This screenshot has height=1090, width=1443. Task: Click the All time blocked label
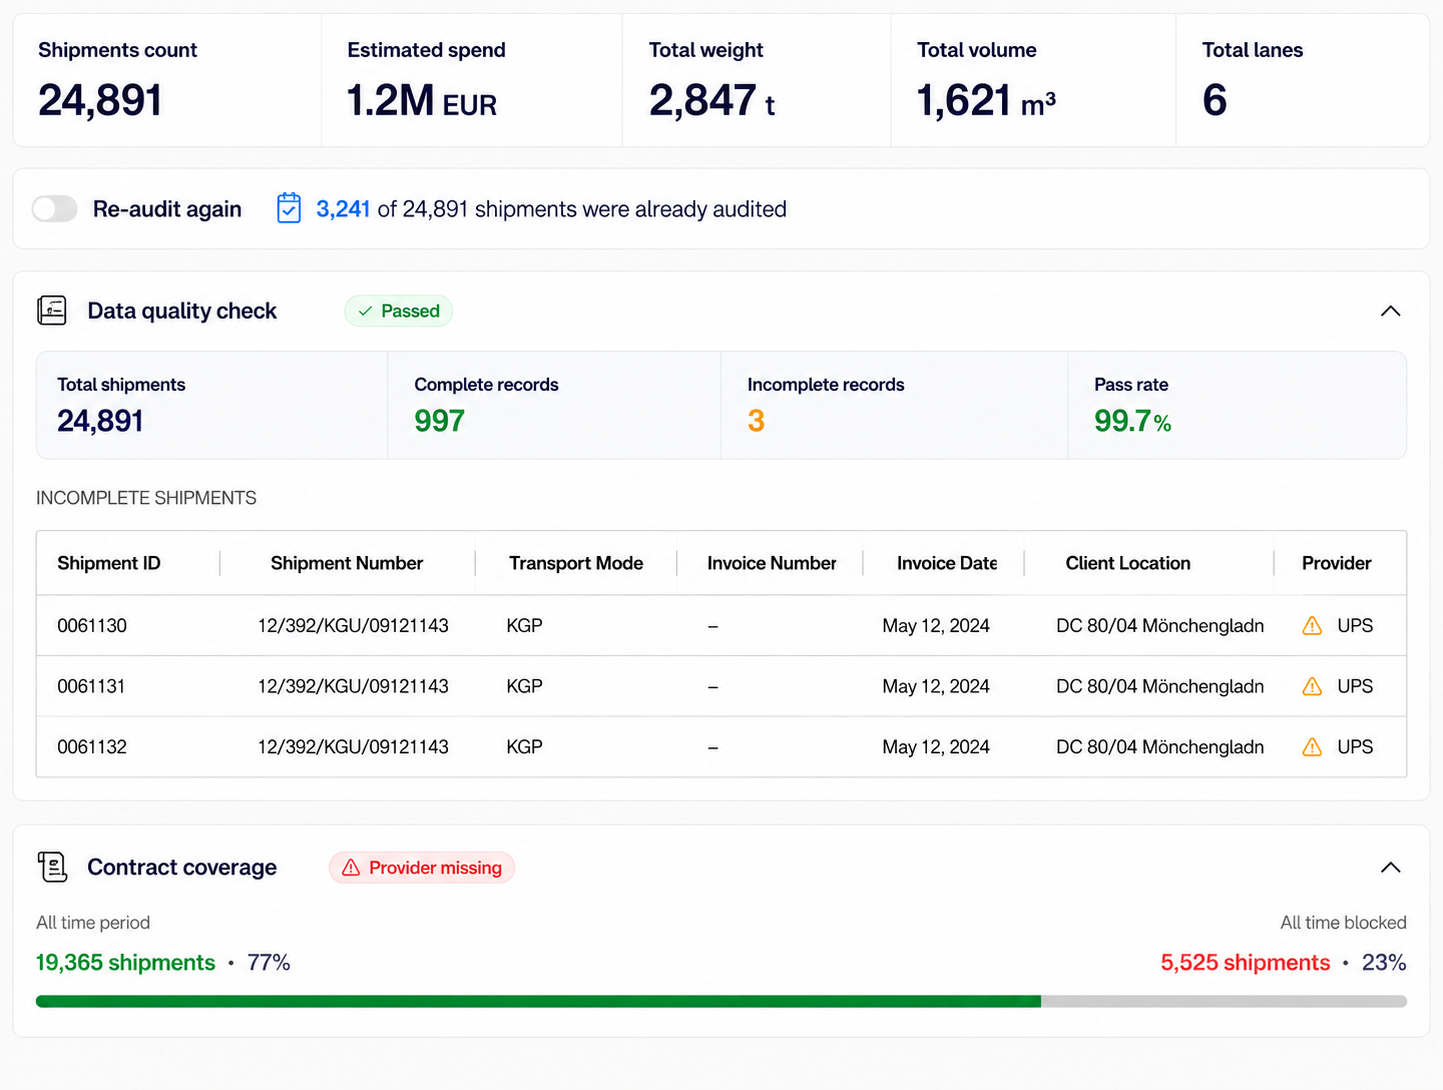pyautogui.click(x=1343, y=923)
